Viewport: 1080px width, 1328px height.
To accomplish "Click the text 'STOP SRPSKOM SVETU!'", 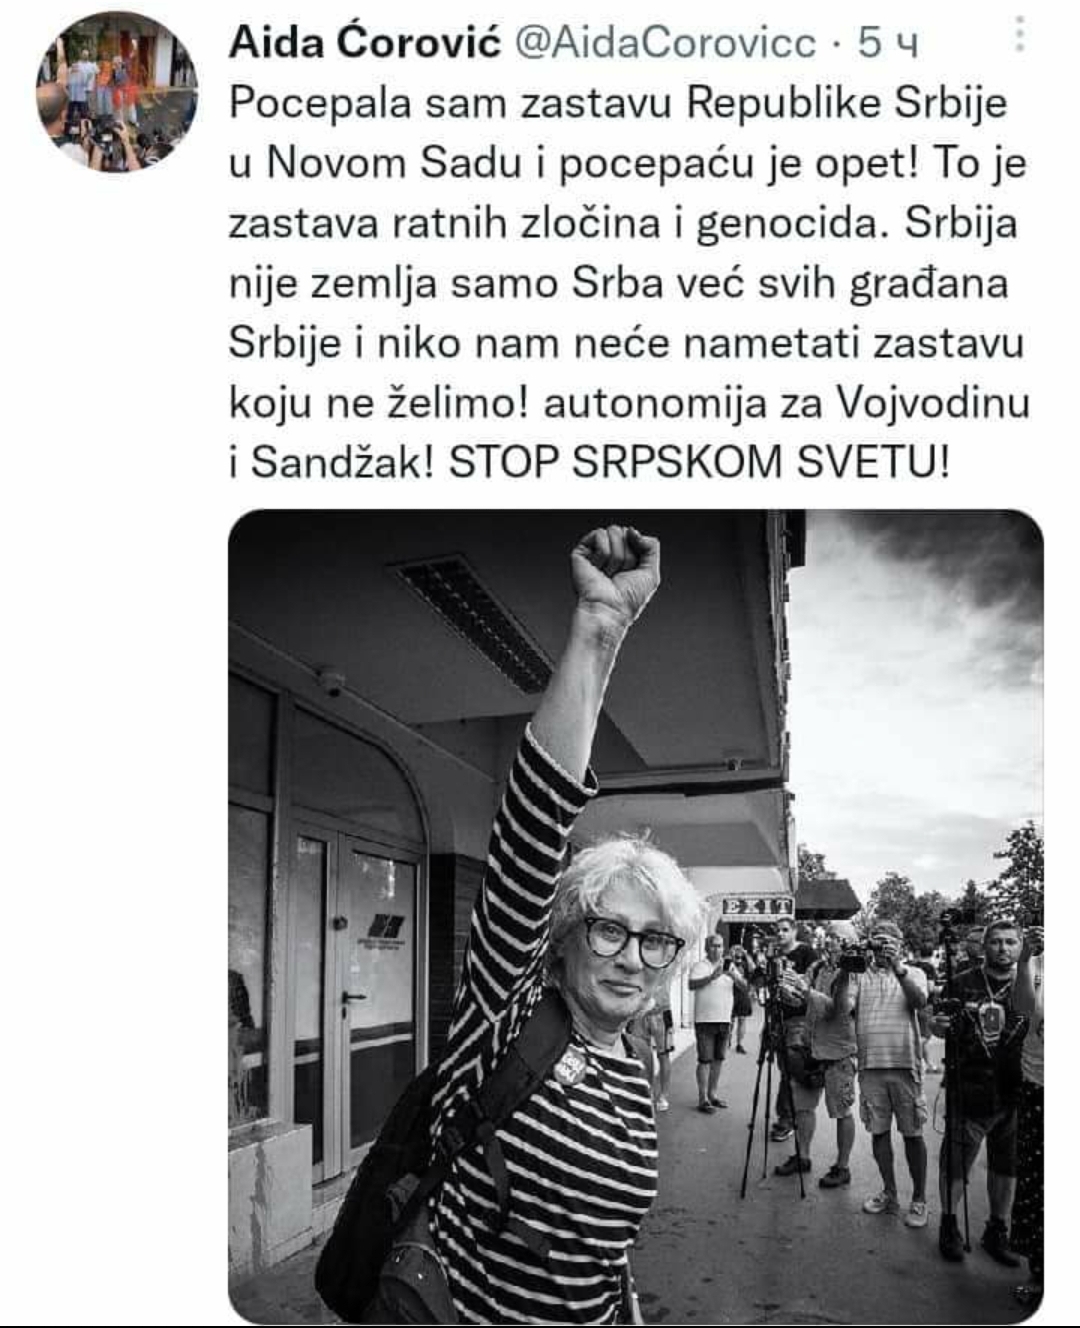I will pos(698,463).
